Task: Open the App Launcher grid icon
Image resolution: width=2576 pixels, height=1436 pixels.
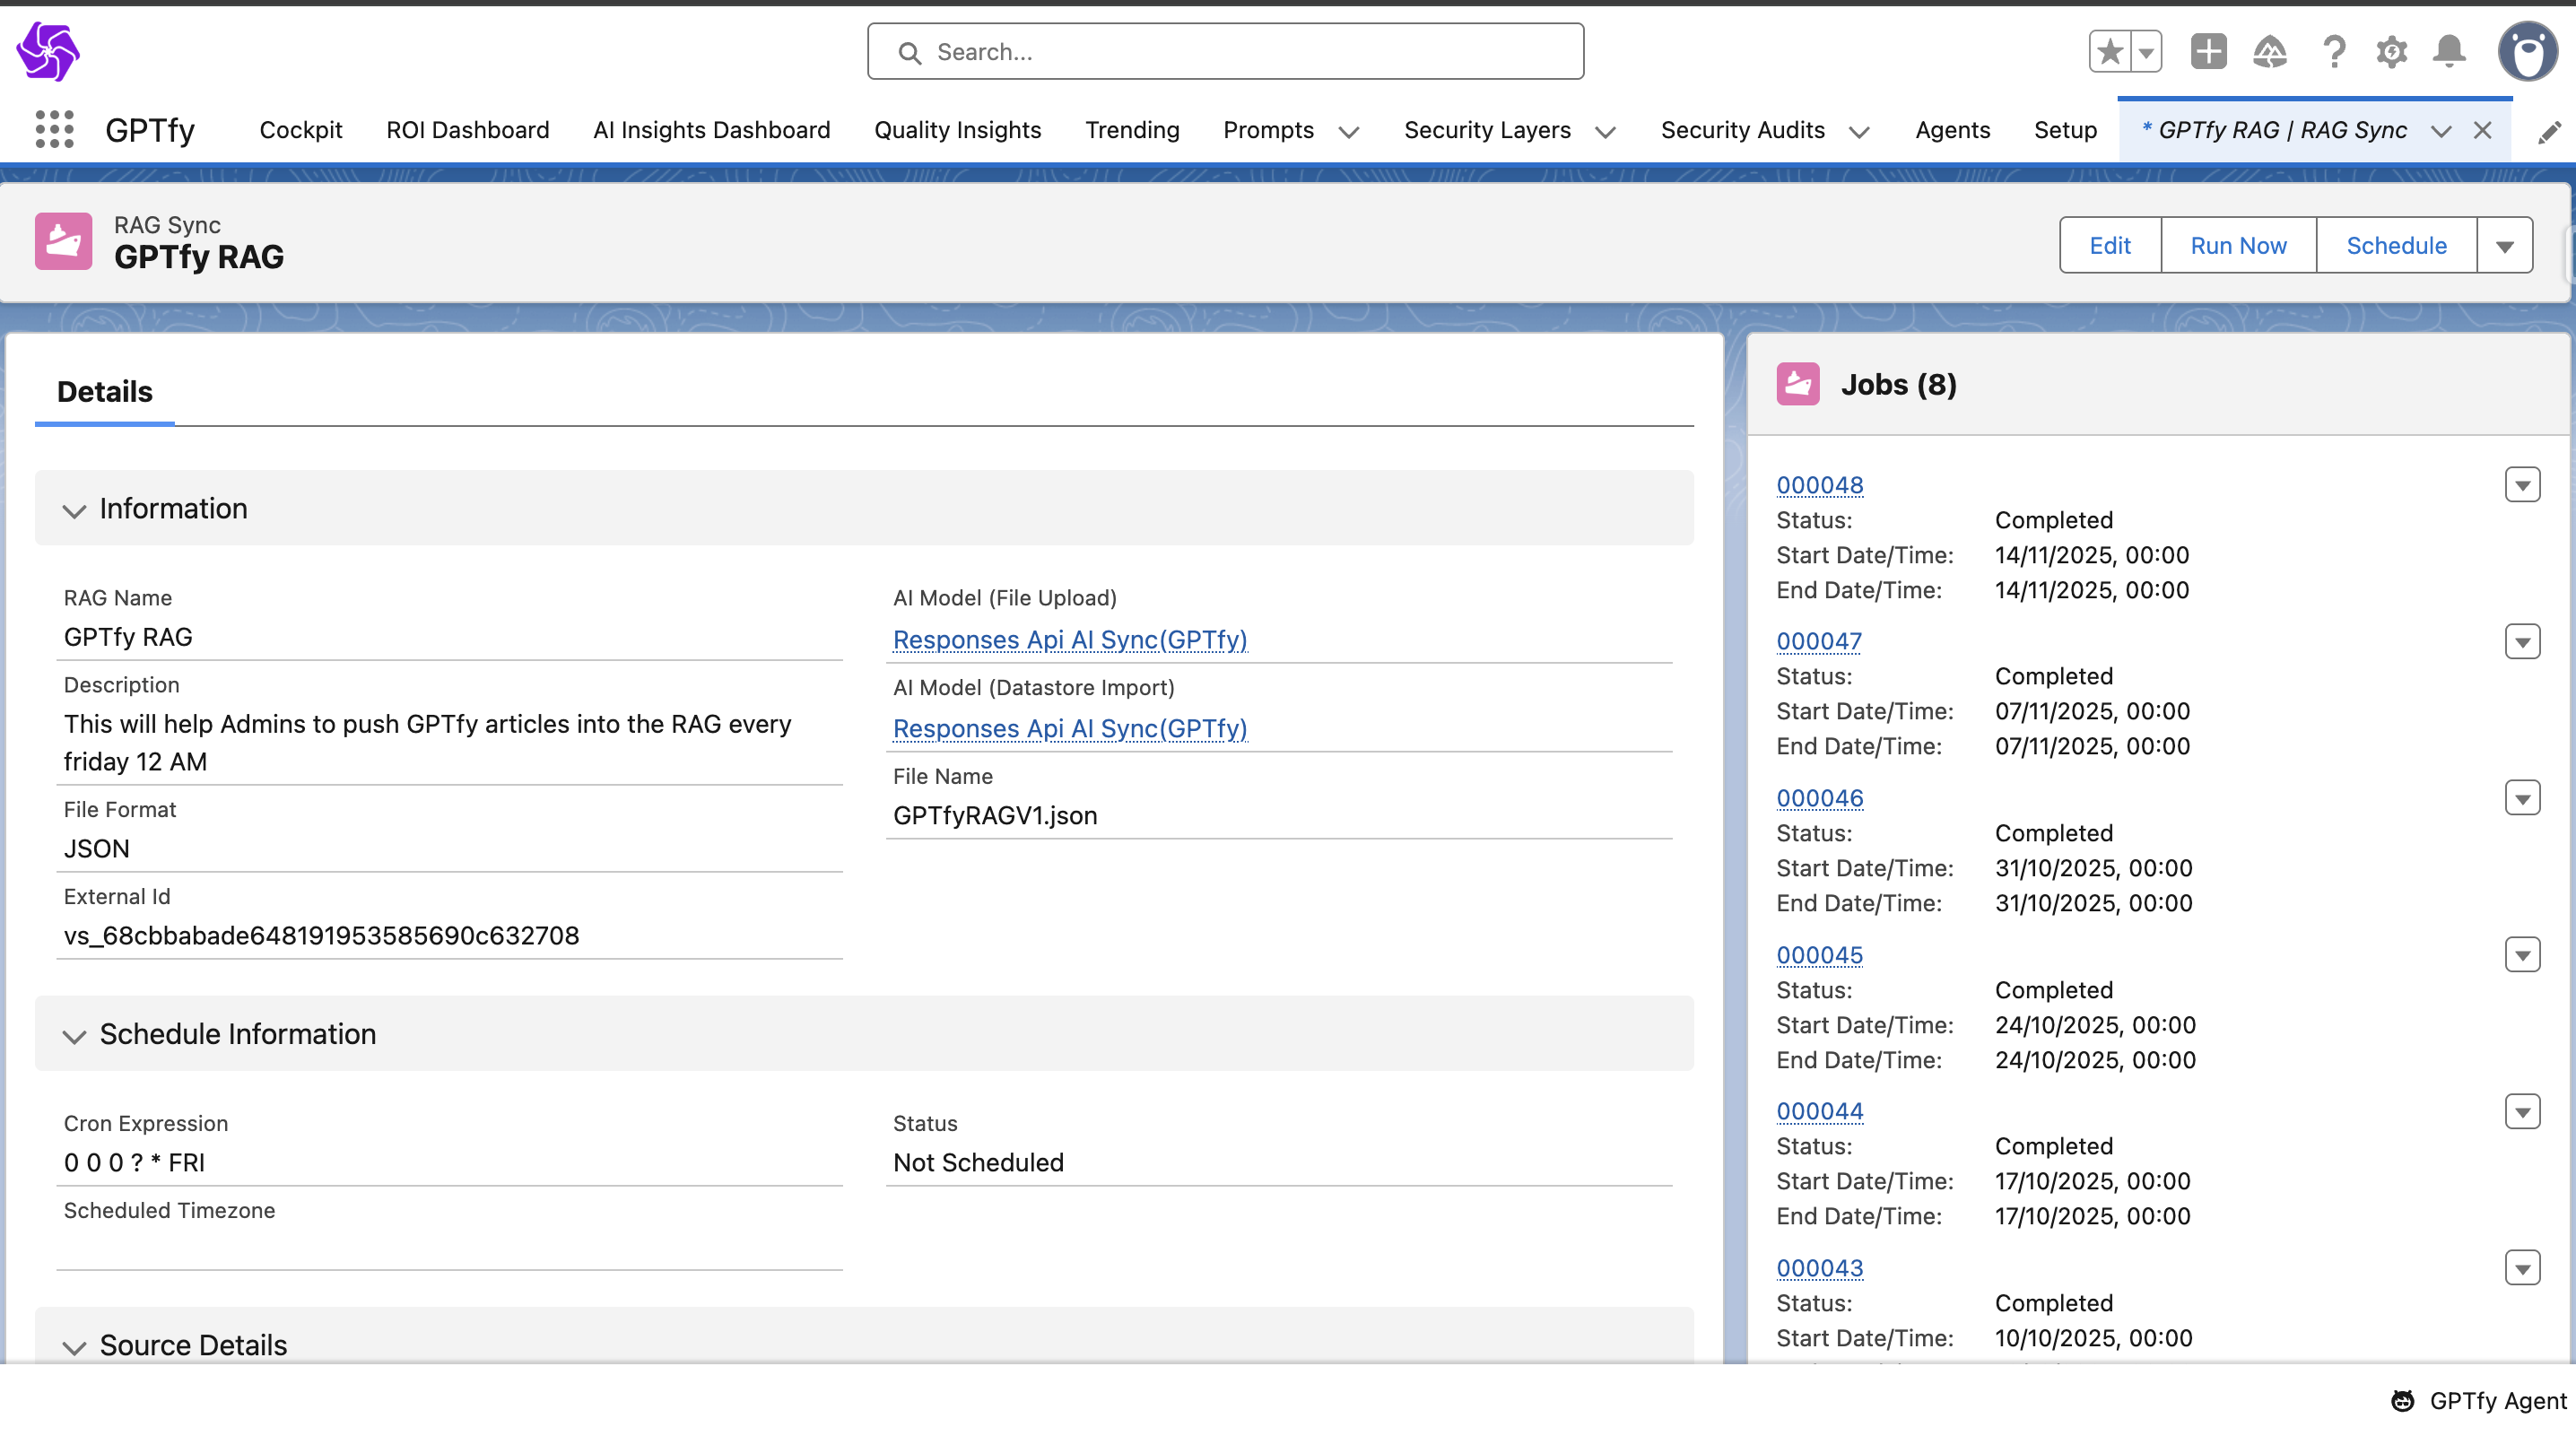Action: click(x=54, y=130)
